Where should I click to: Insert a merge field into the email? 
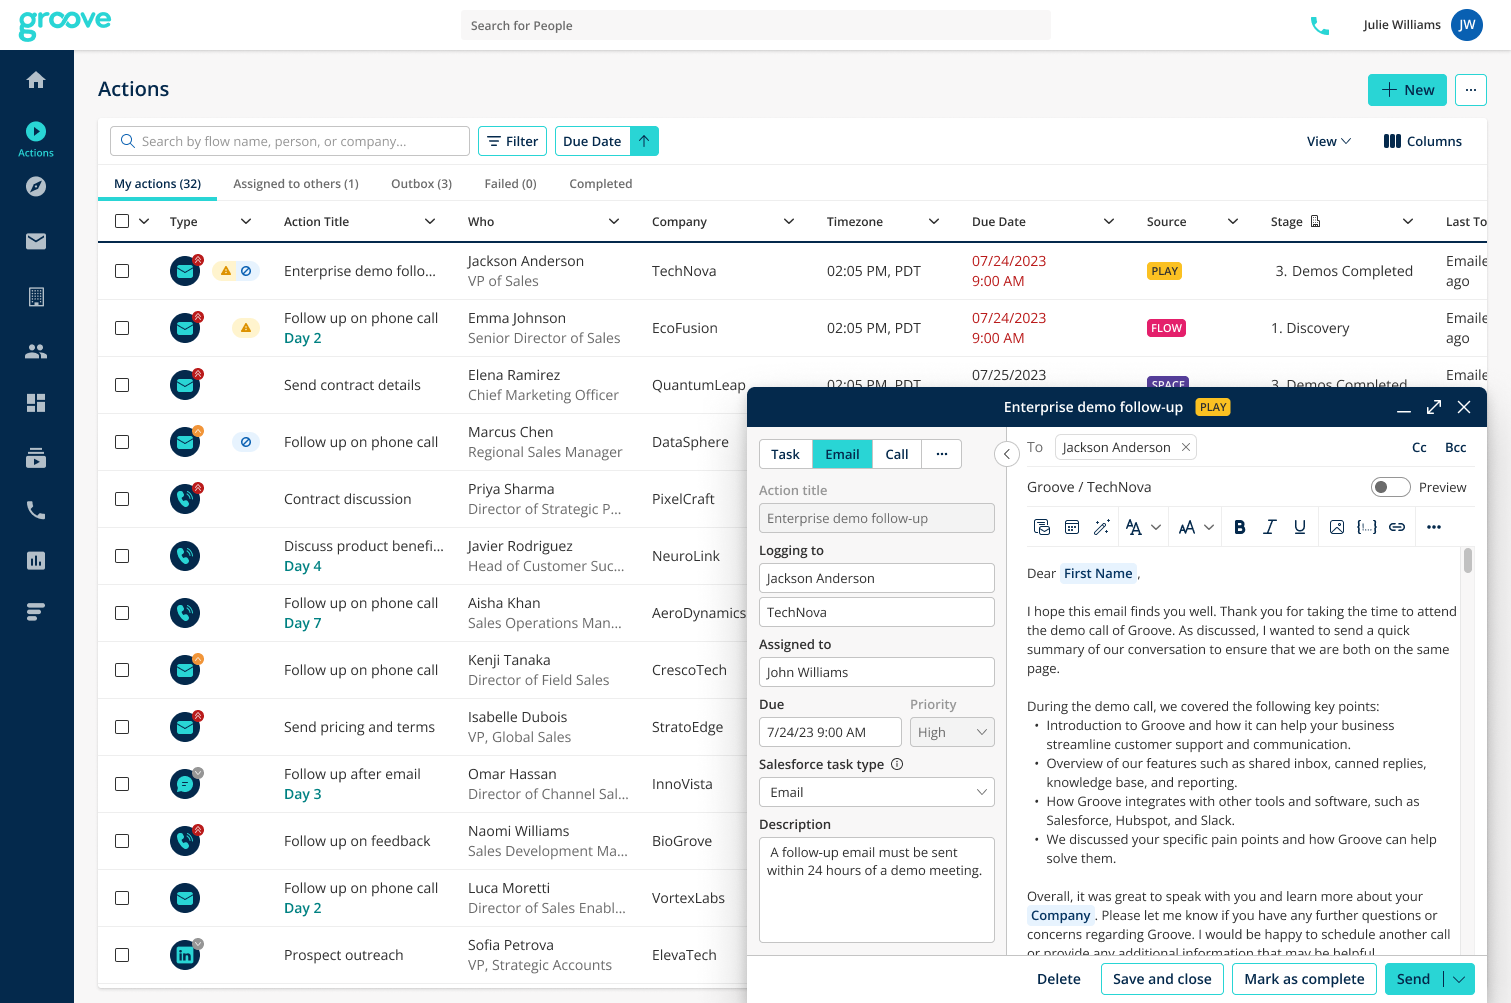point(1366,527)
